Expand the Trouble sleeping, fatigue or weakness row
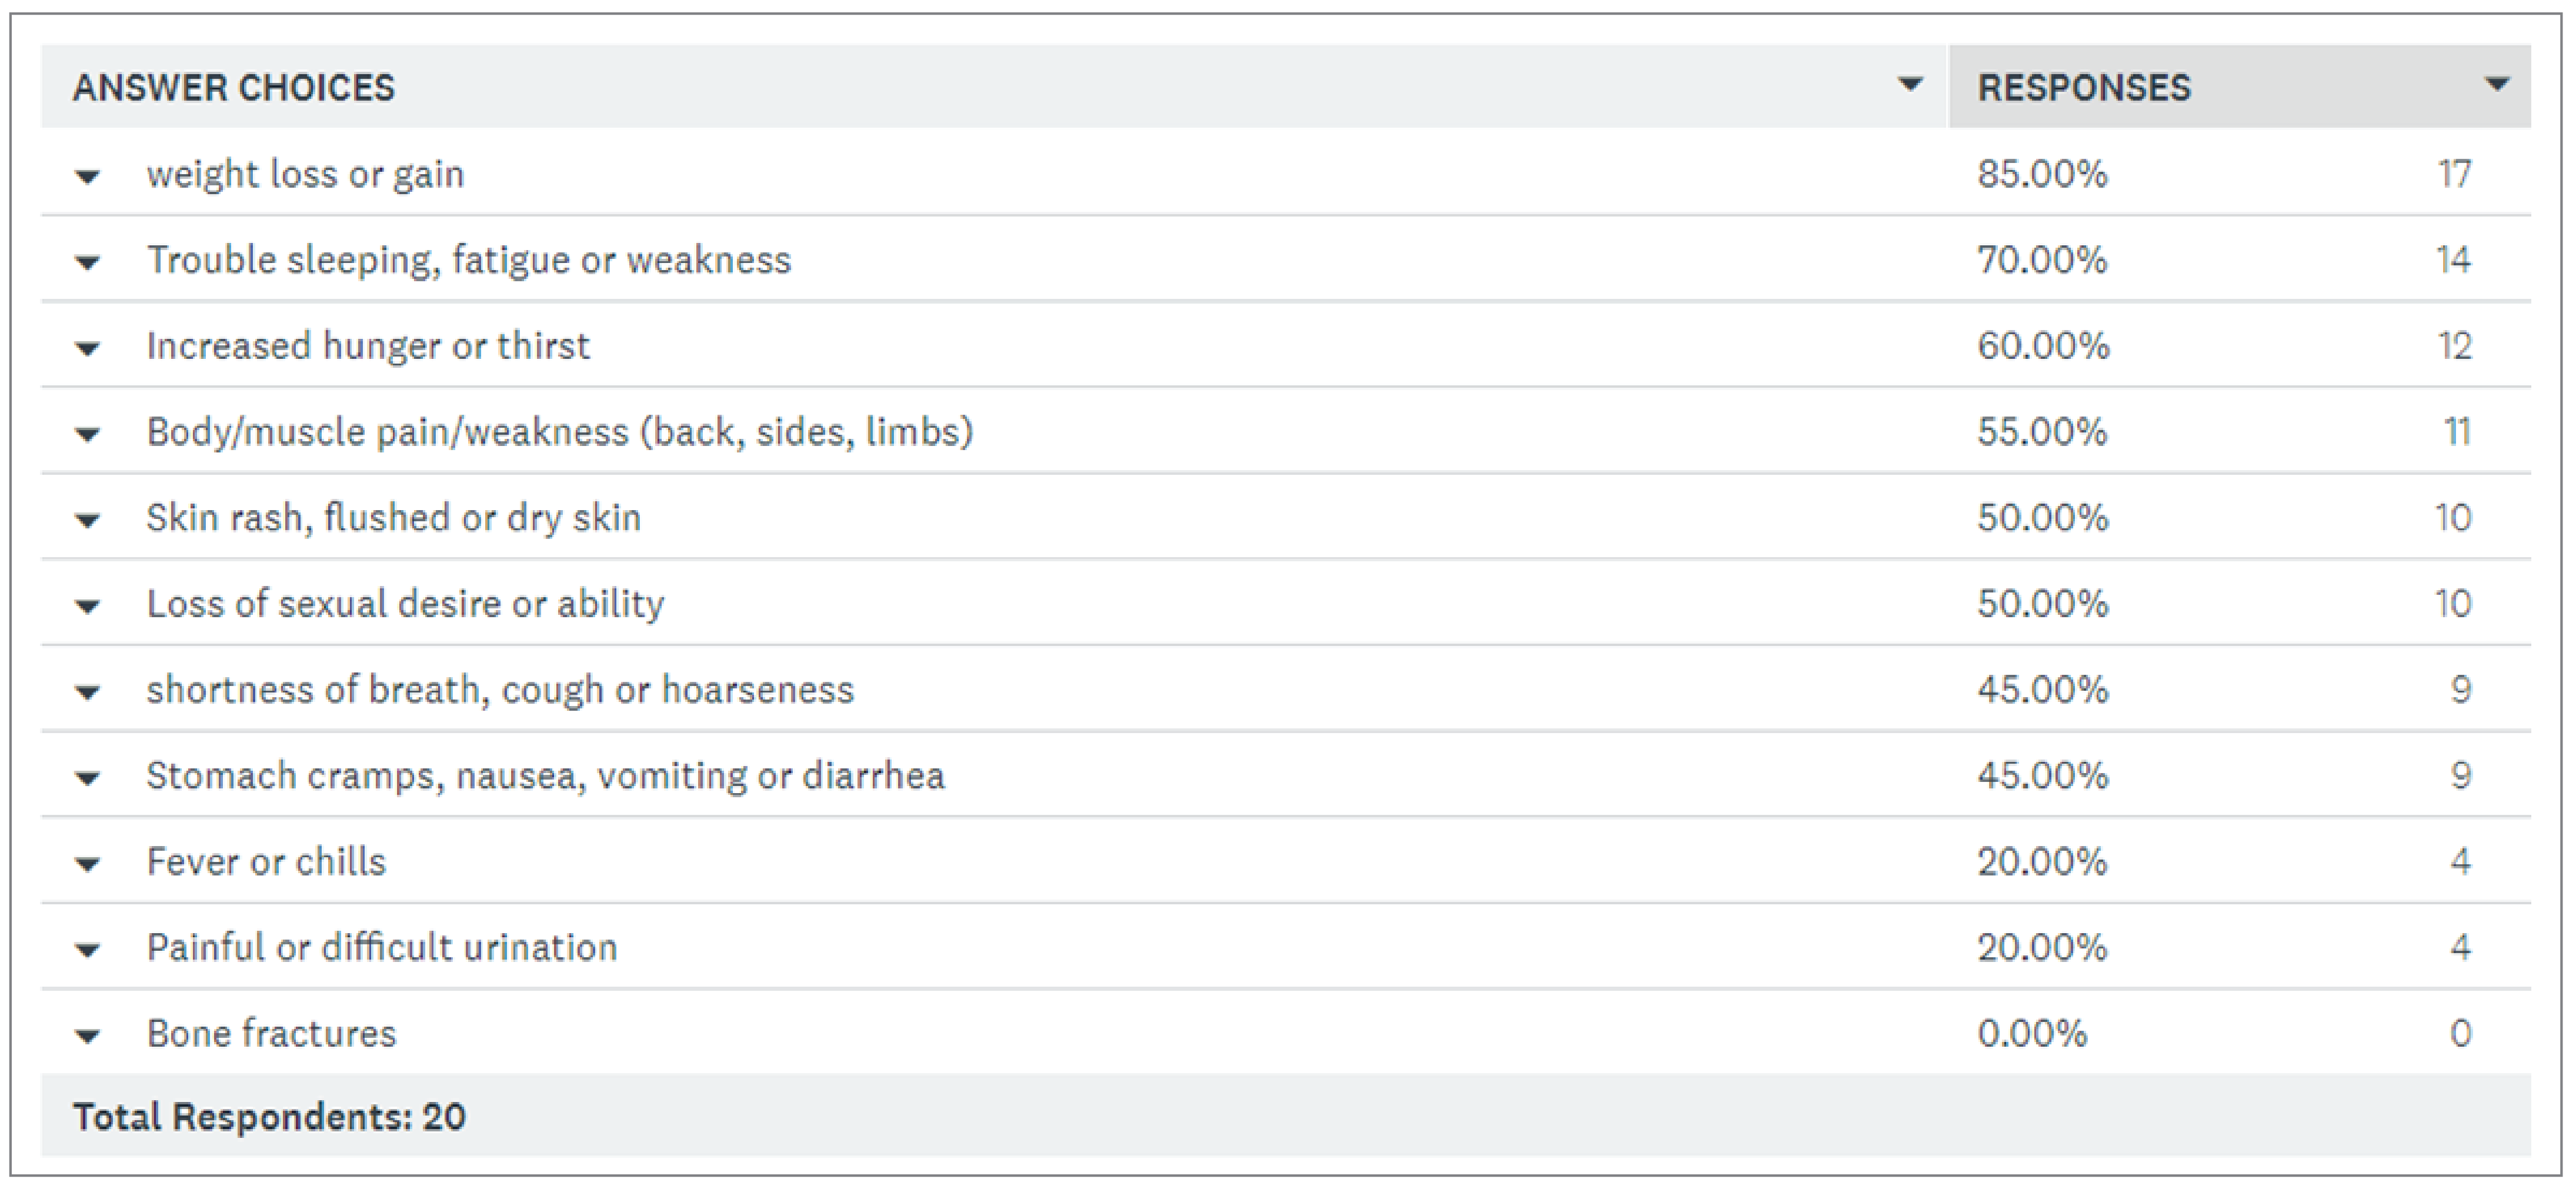Viewport: 2576px width, 1192px height. (88, 263)
